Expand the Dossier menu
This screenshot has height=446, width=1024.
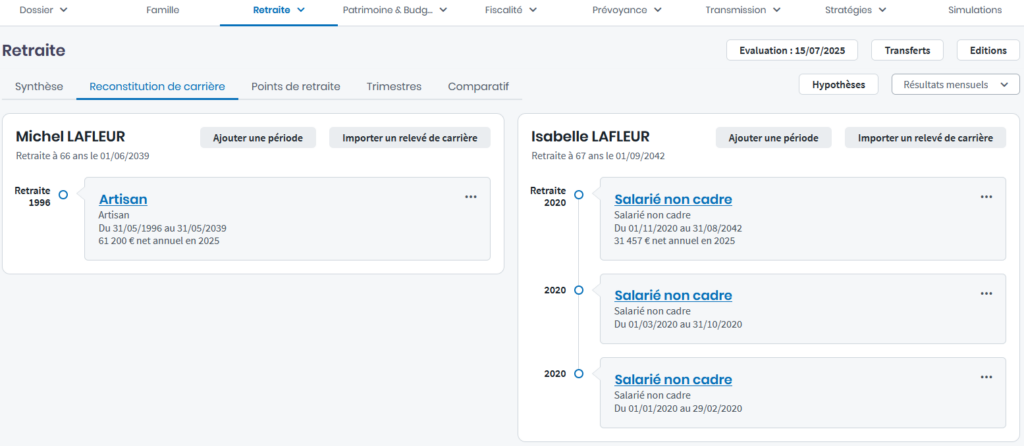tap(43, 10)
